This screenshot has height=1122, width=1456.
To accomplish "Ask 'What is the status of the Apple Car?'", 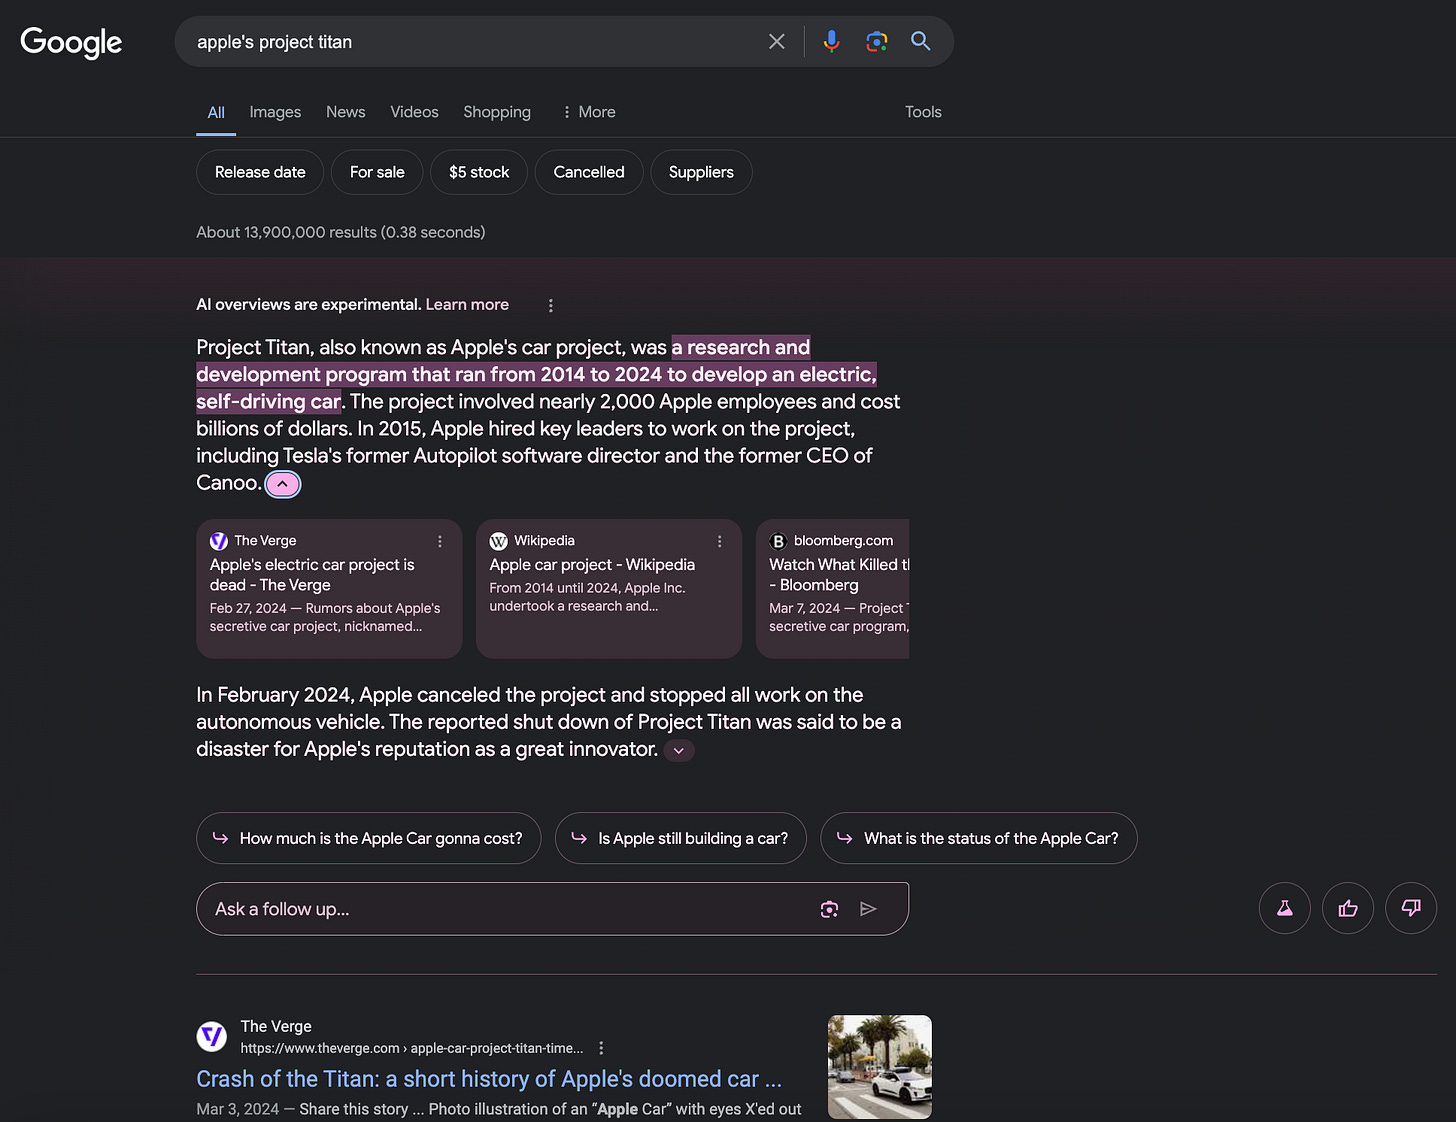I will tap(979, 838).
